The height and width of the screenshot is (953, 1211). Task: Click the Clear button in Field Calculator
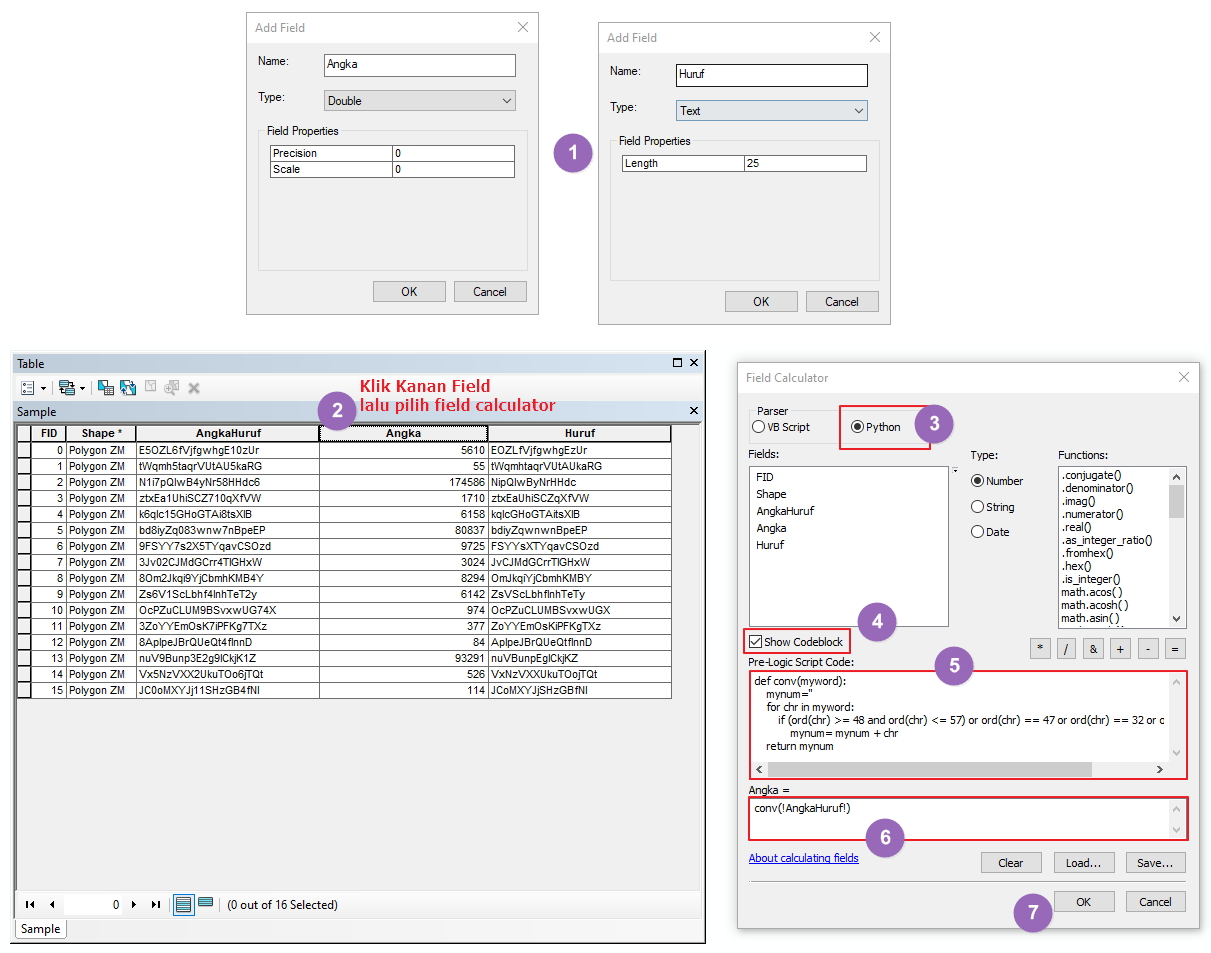tap(1010, 862)
